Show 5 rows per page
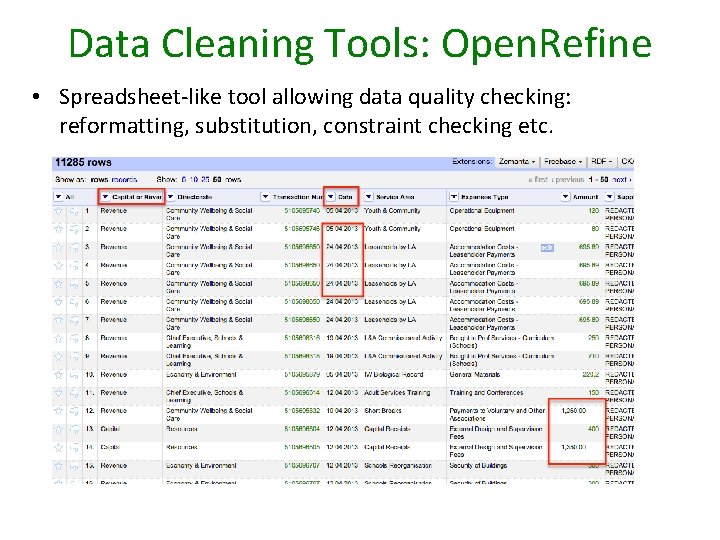The width and height of the screenshot is (720, 540). coord(184,180)
